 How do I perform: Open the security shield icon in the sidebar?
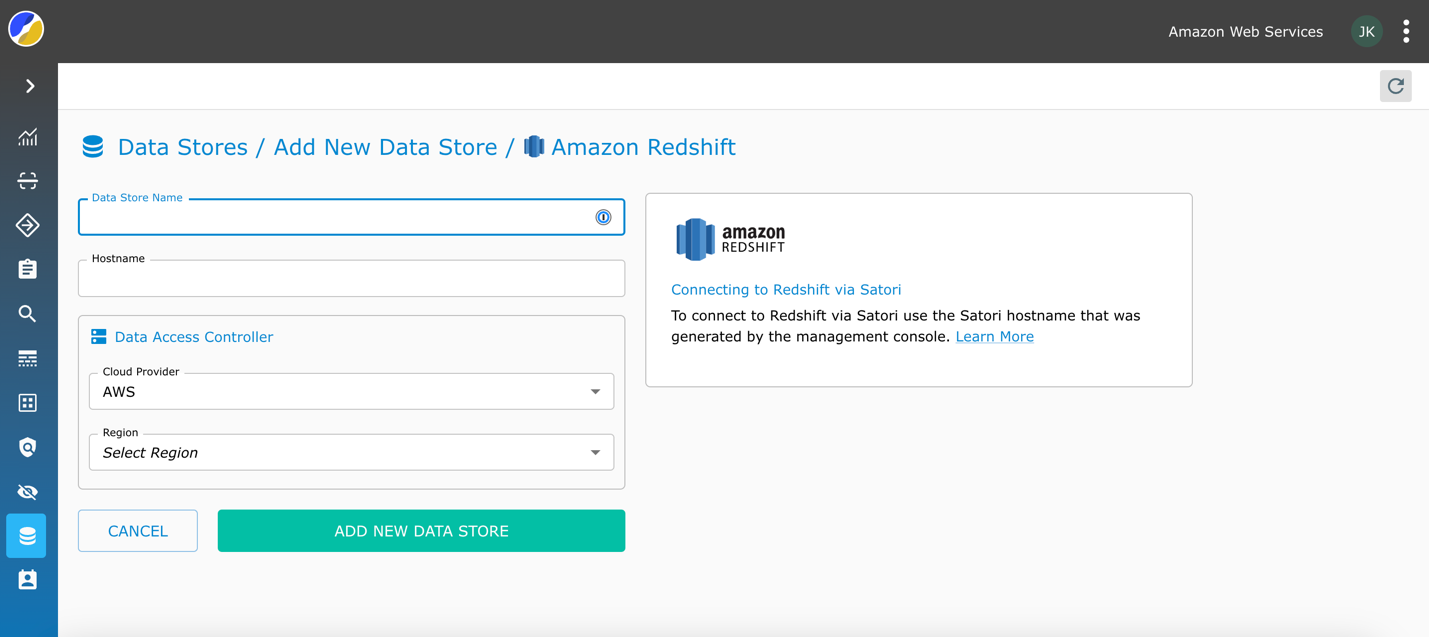pos(27,447)
